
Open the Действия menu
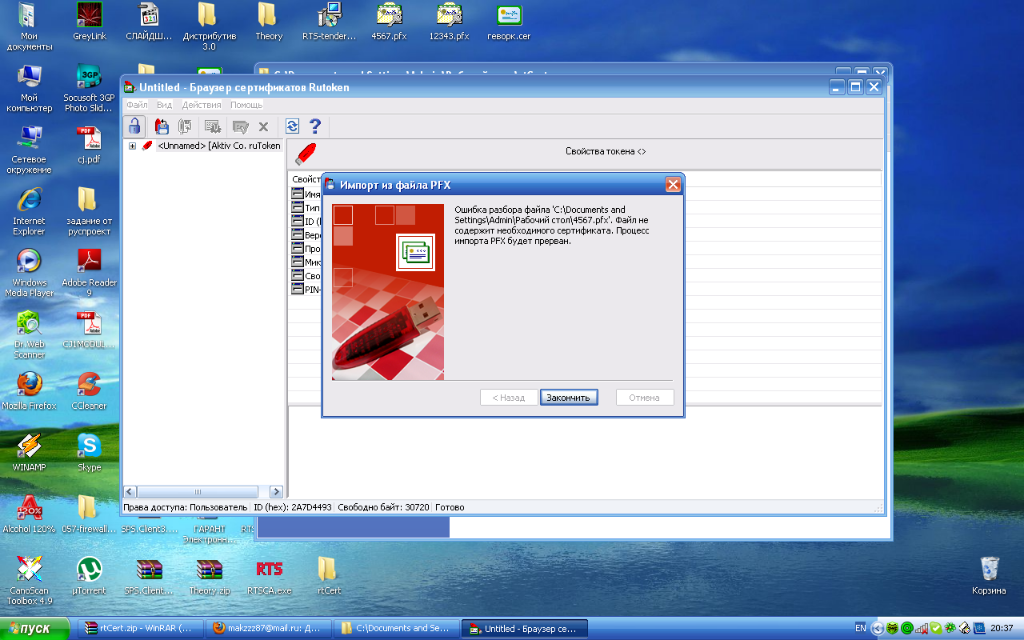click(x=201, y=105)
